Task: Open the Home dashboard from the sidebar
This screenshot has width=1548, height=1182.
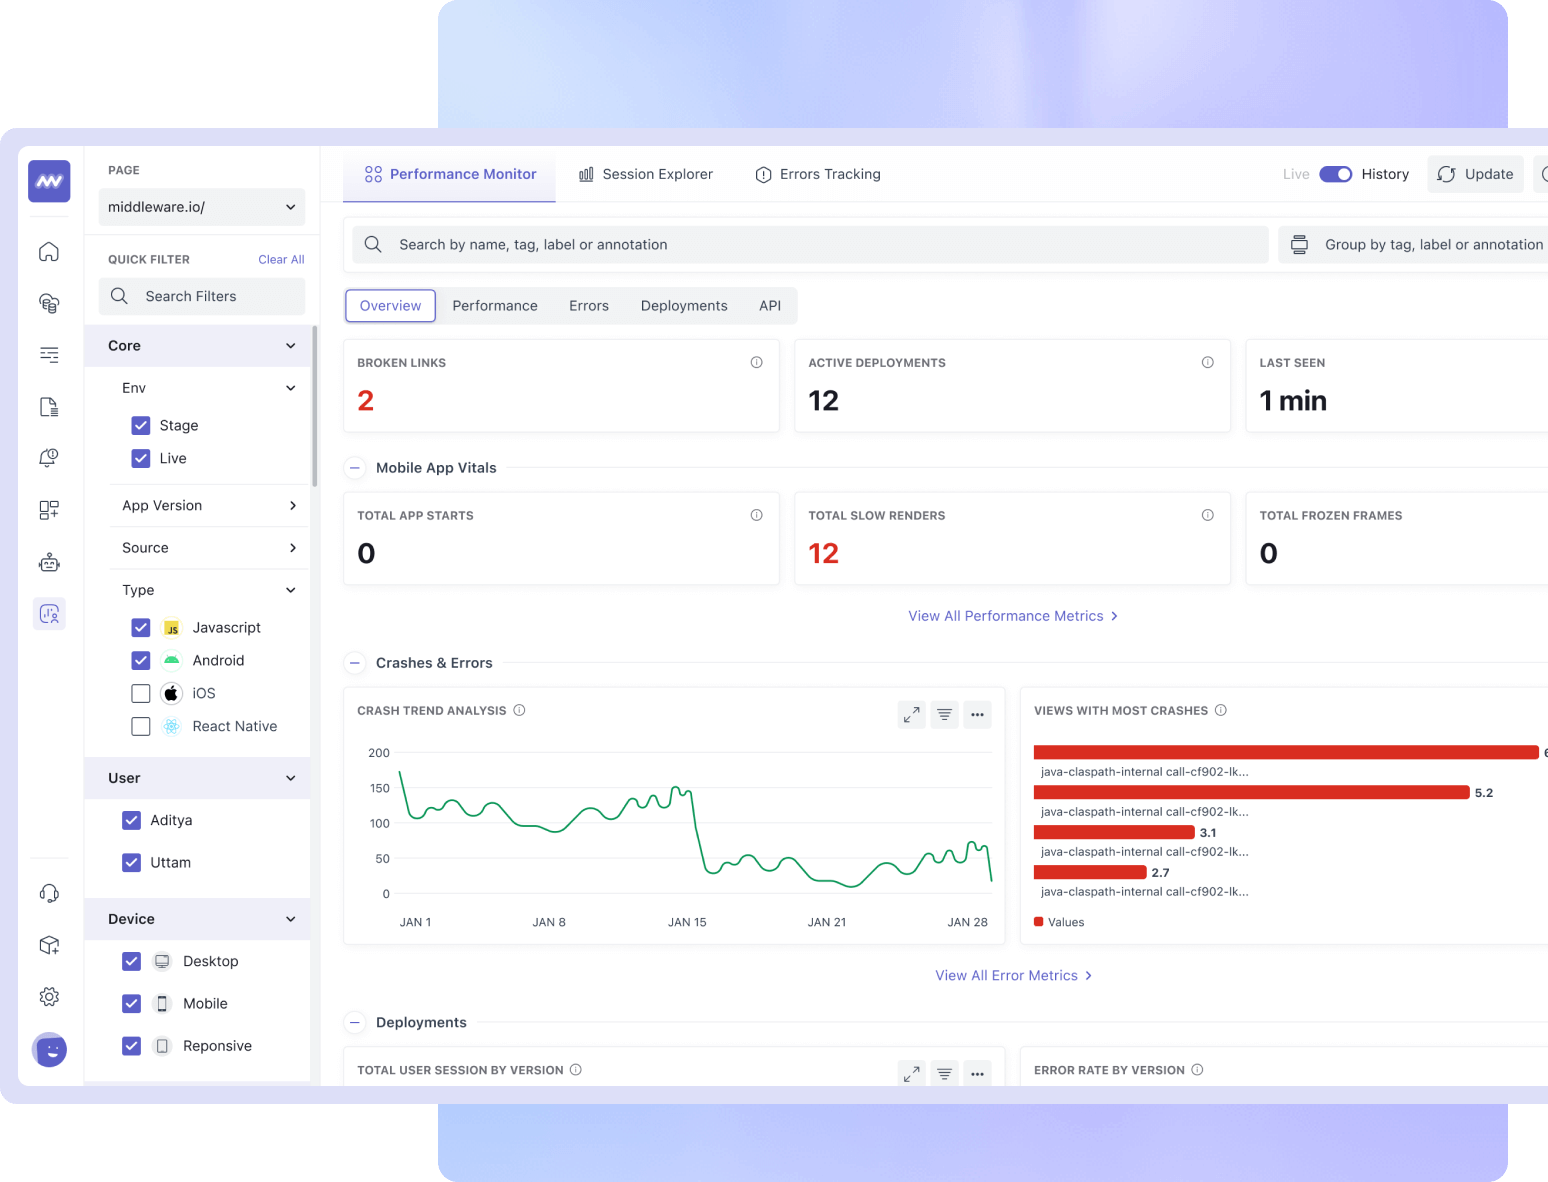Action: pyautogui.click(x=48, y=251)
